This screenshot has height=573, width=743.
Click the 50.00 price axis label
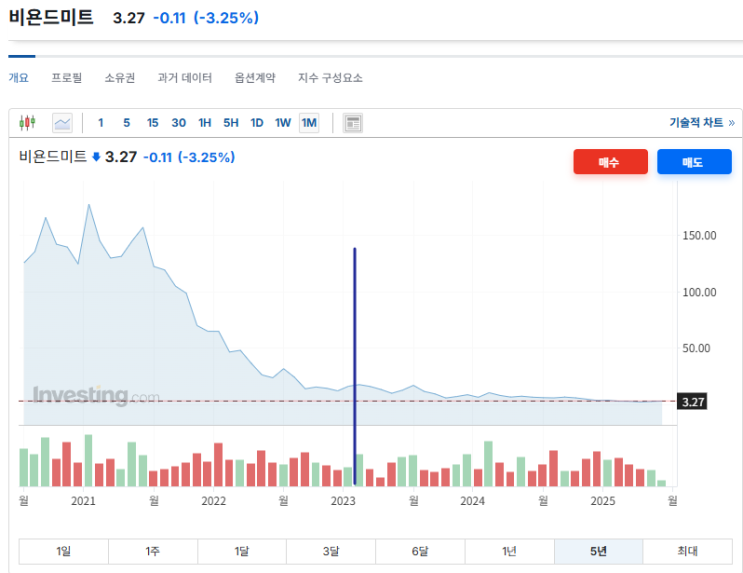pyautogui.click(x=697, y=348)
